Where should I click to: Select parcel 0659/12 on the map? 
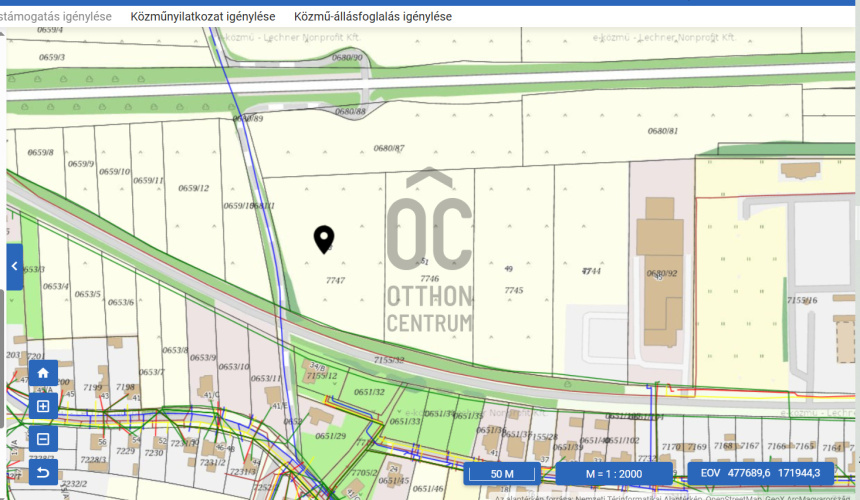click(194, 187)
